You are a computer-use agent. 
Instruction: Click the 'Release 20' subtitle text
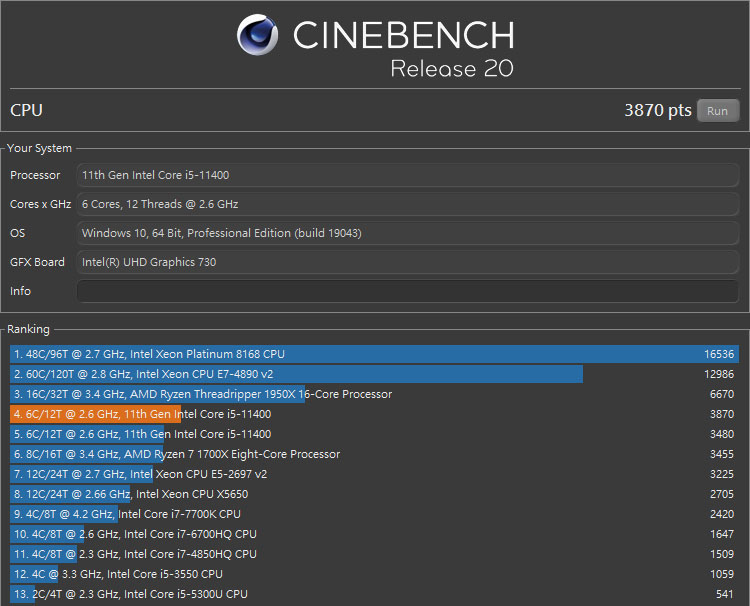click(452, 68)
